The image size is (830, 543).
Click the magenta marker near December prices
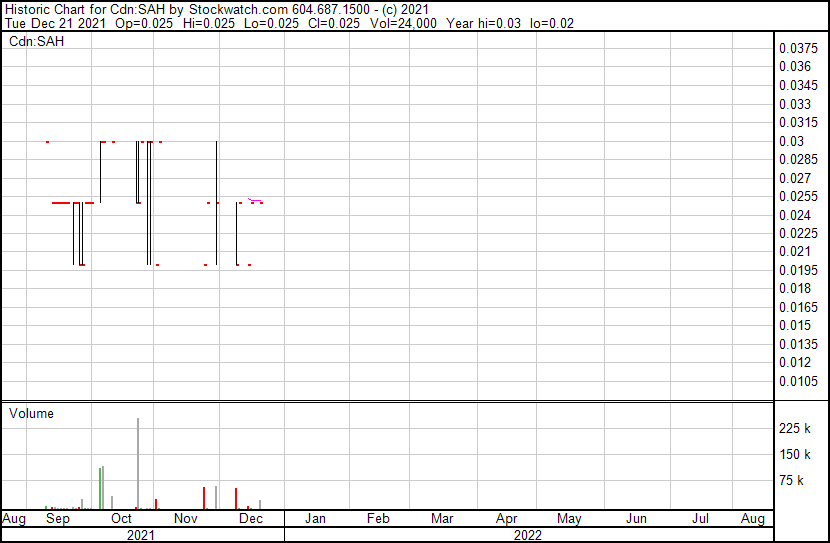[x=255, y=200]
